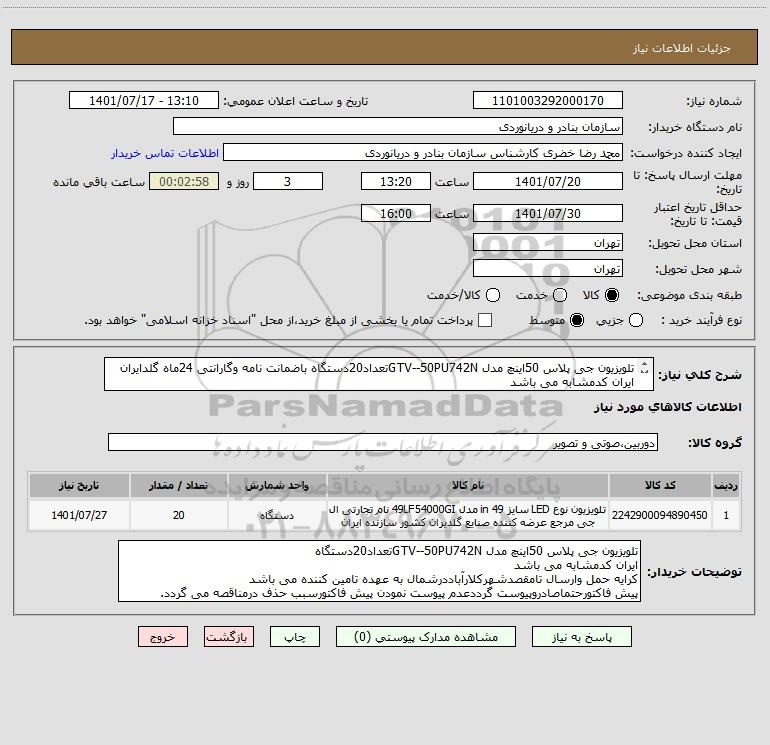Click the پاسخ به نیاز button
The height and width of the screenshot is (745, 770).
pos(582,637)
